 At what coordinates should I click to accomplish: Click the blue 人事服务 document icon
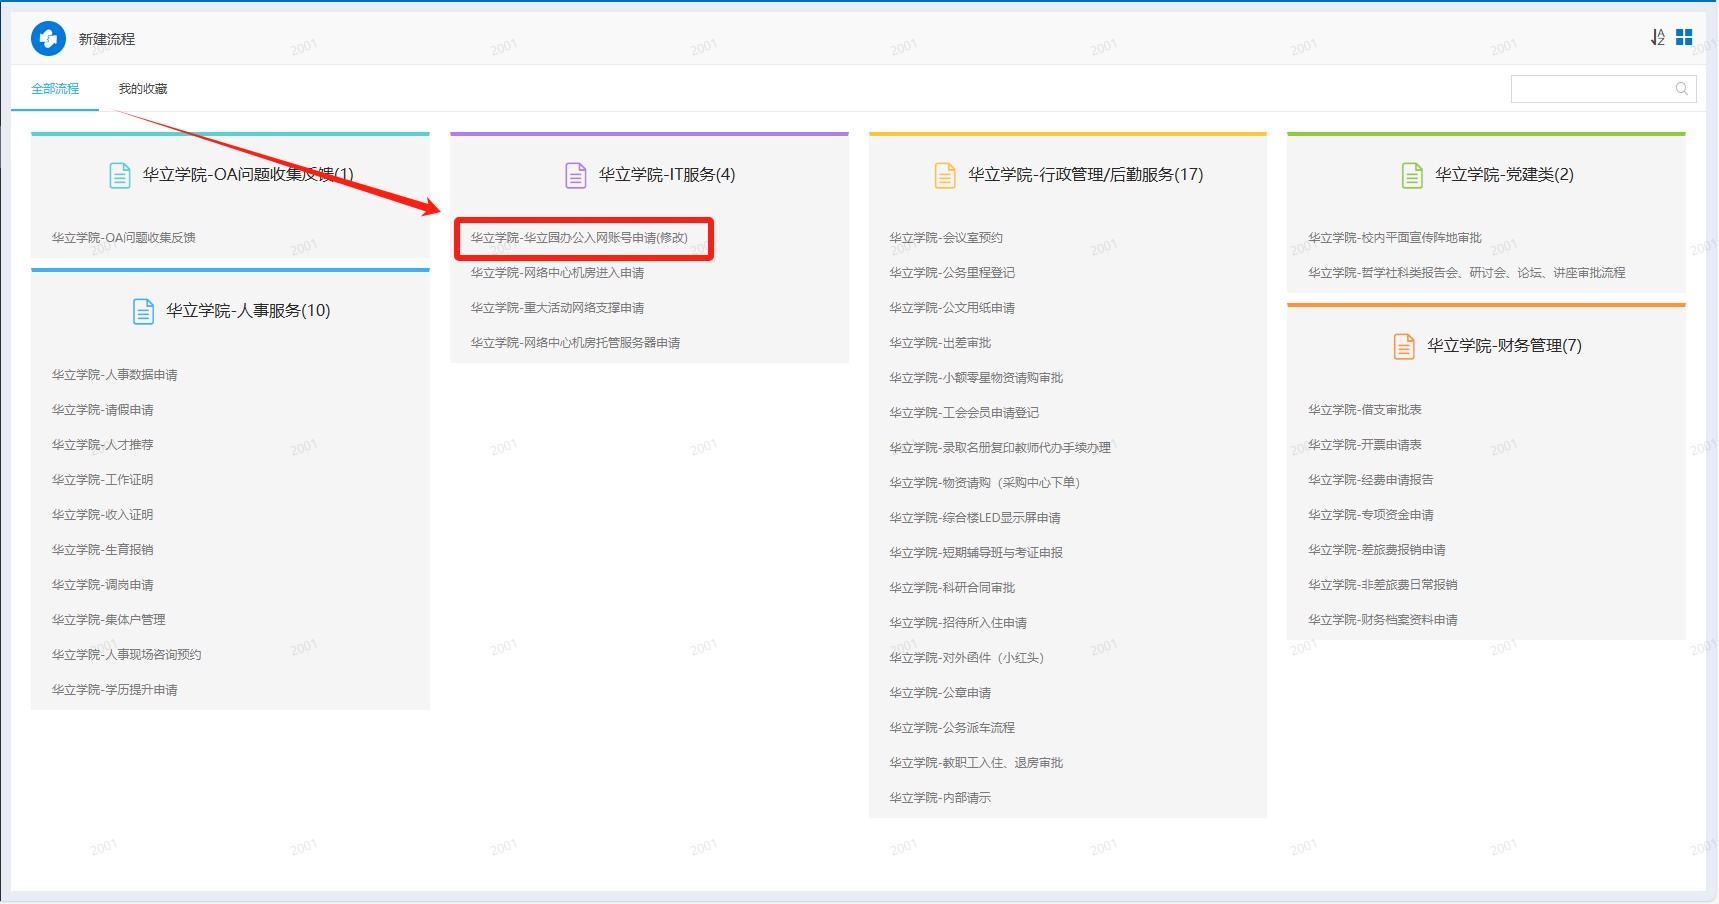pyautogui.click(x=143, y=311)
